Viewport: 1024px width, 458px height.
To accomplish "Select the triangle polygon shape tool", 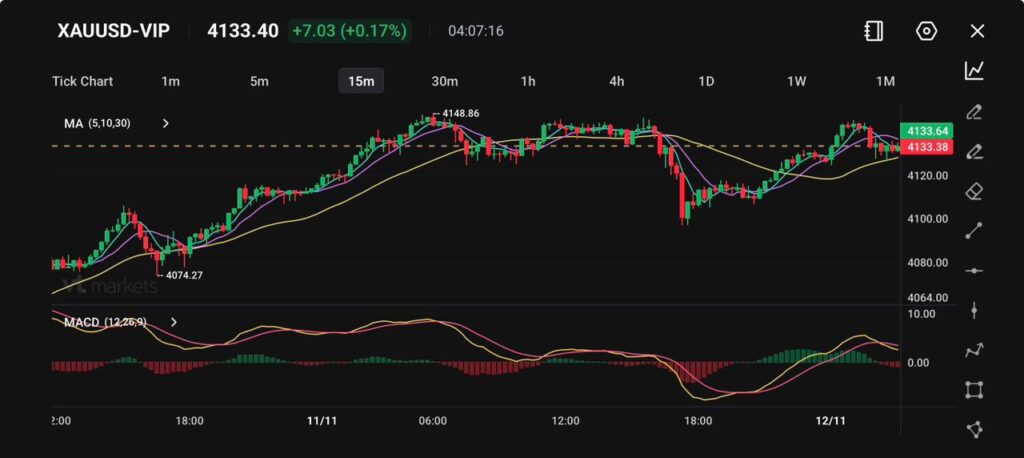I will tap(974, 429).
